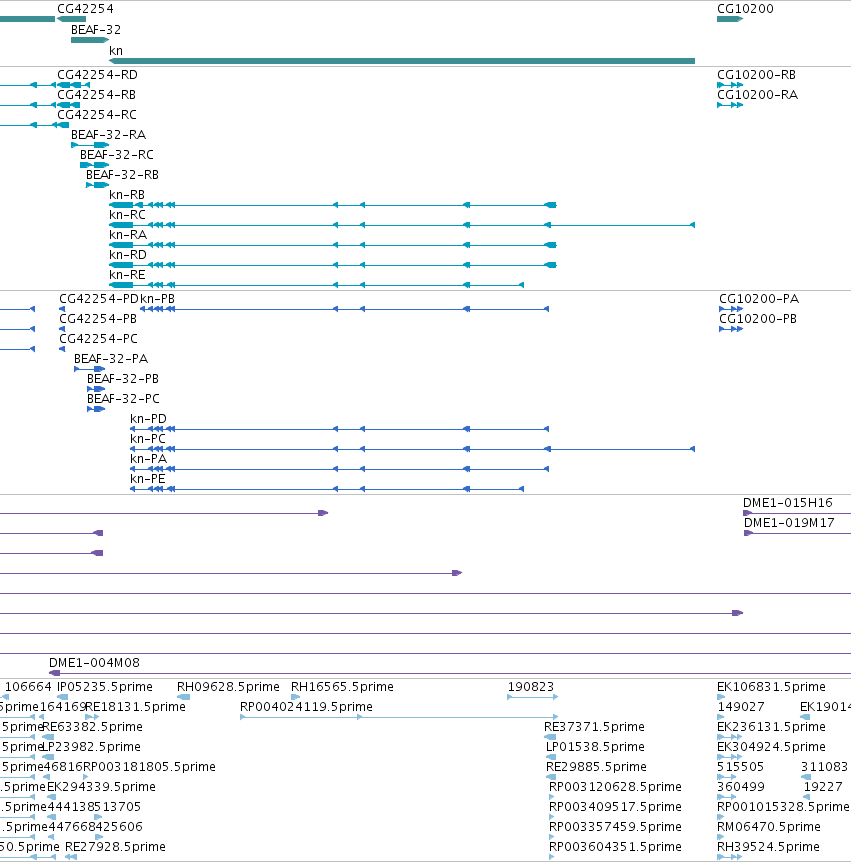Click the RE29885.5prime EST label
851x862 pixels.
pyautogui.click(x=596, y=766)
